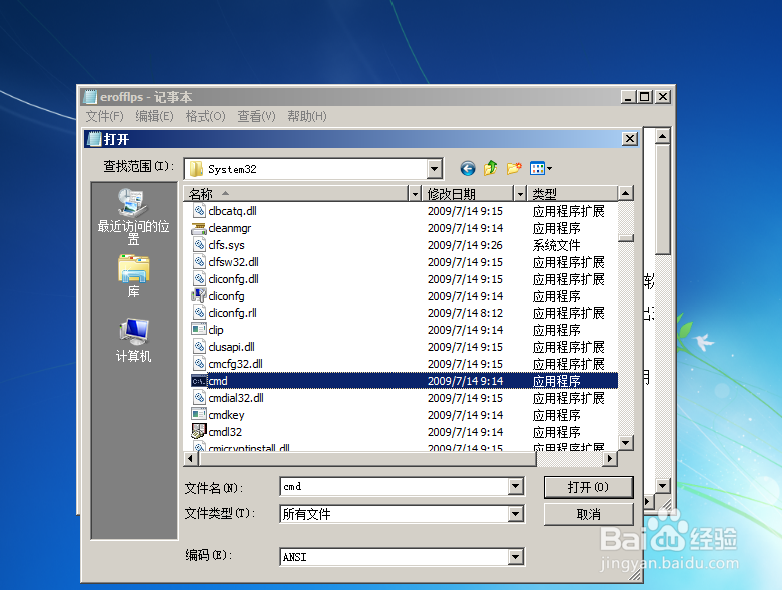Screen dimensions: 782x590
Task: Click the file type 所有文件 field
Action: click(394, 514)
